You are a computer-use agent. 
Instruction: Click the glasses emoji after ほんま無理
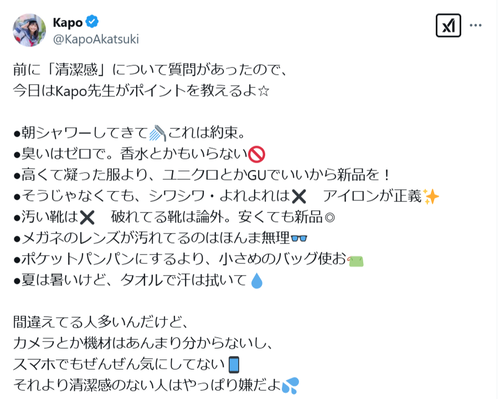point(299,238)
